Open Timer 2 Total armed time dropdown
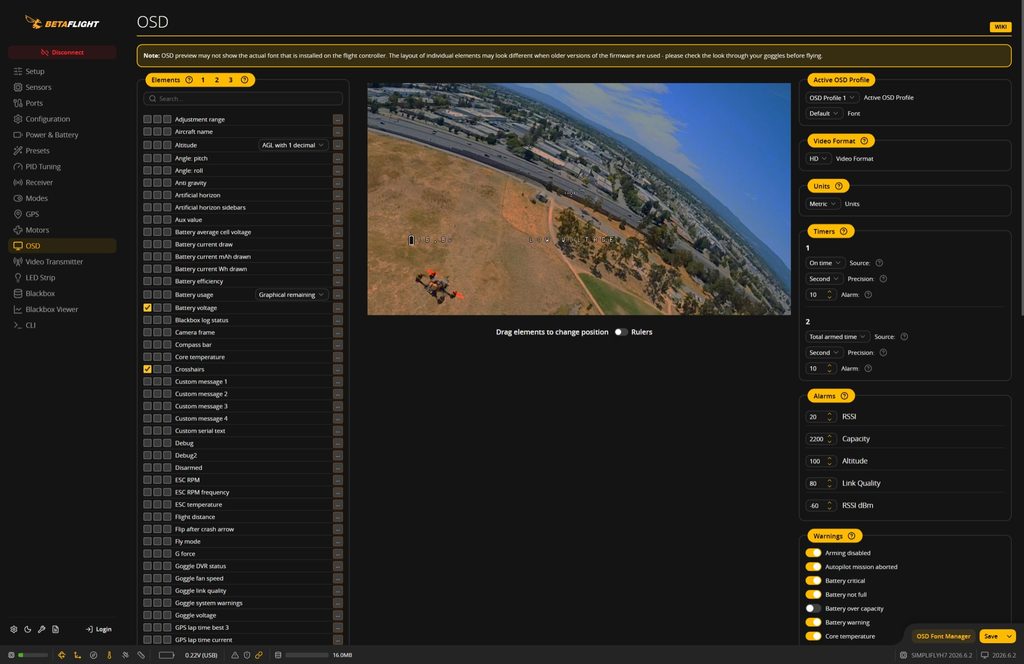Viewport: 1024px width, 664px height. (838, 337)
